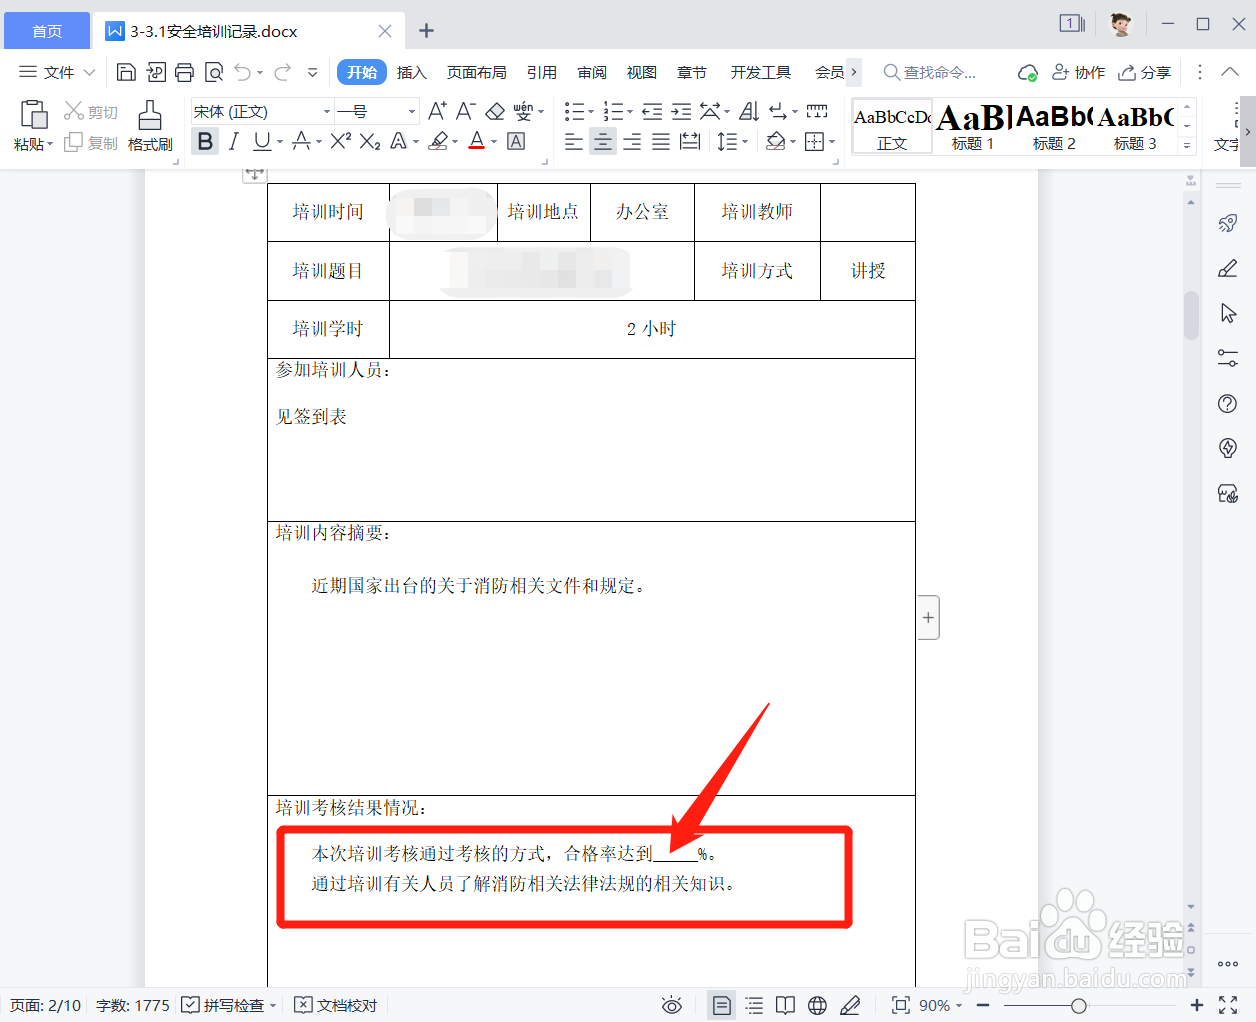The width and height of the screenshot is (1256, 1022).
Task: Open the font name dropdown
Action: (x=326, y=111)
